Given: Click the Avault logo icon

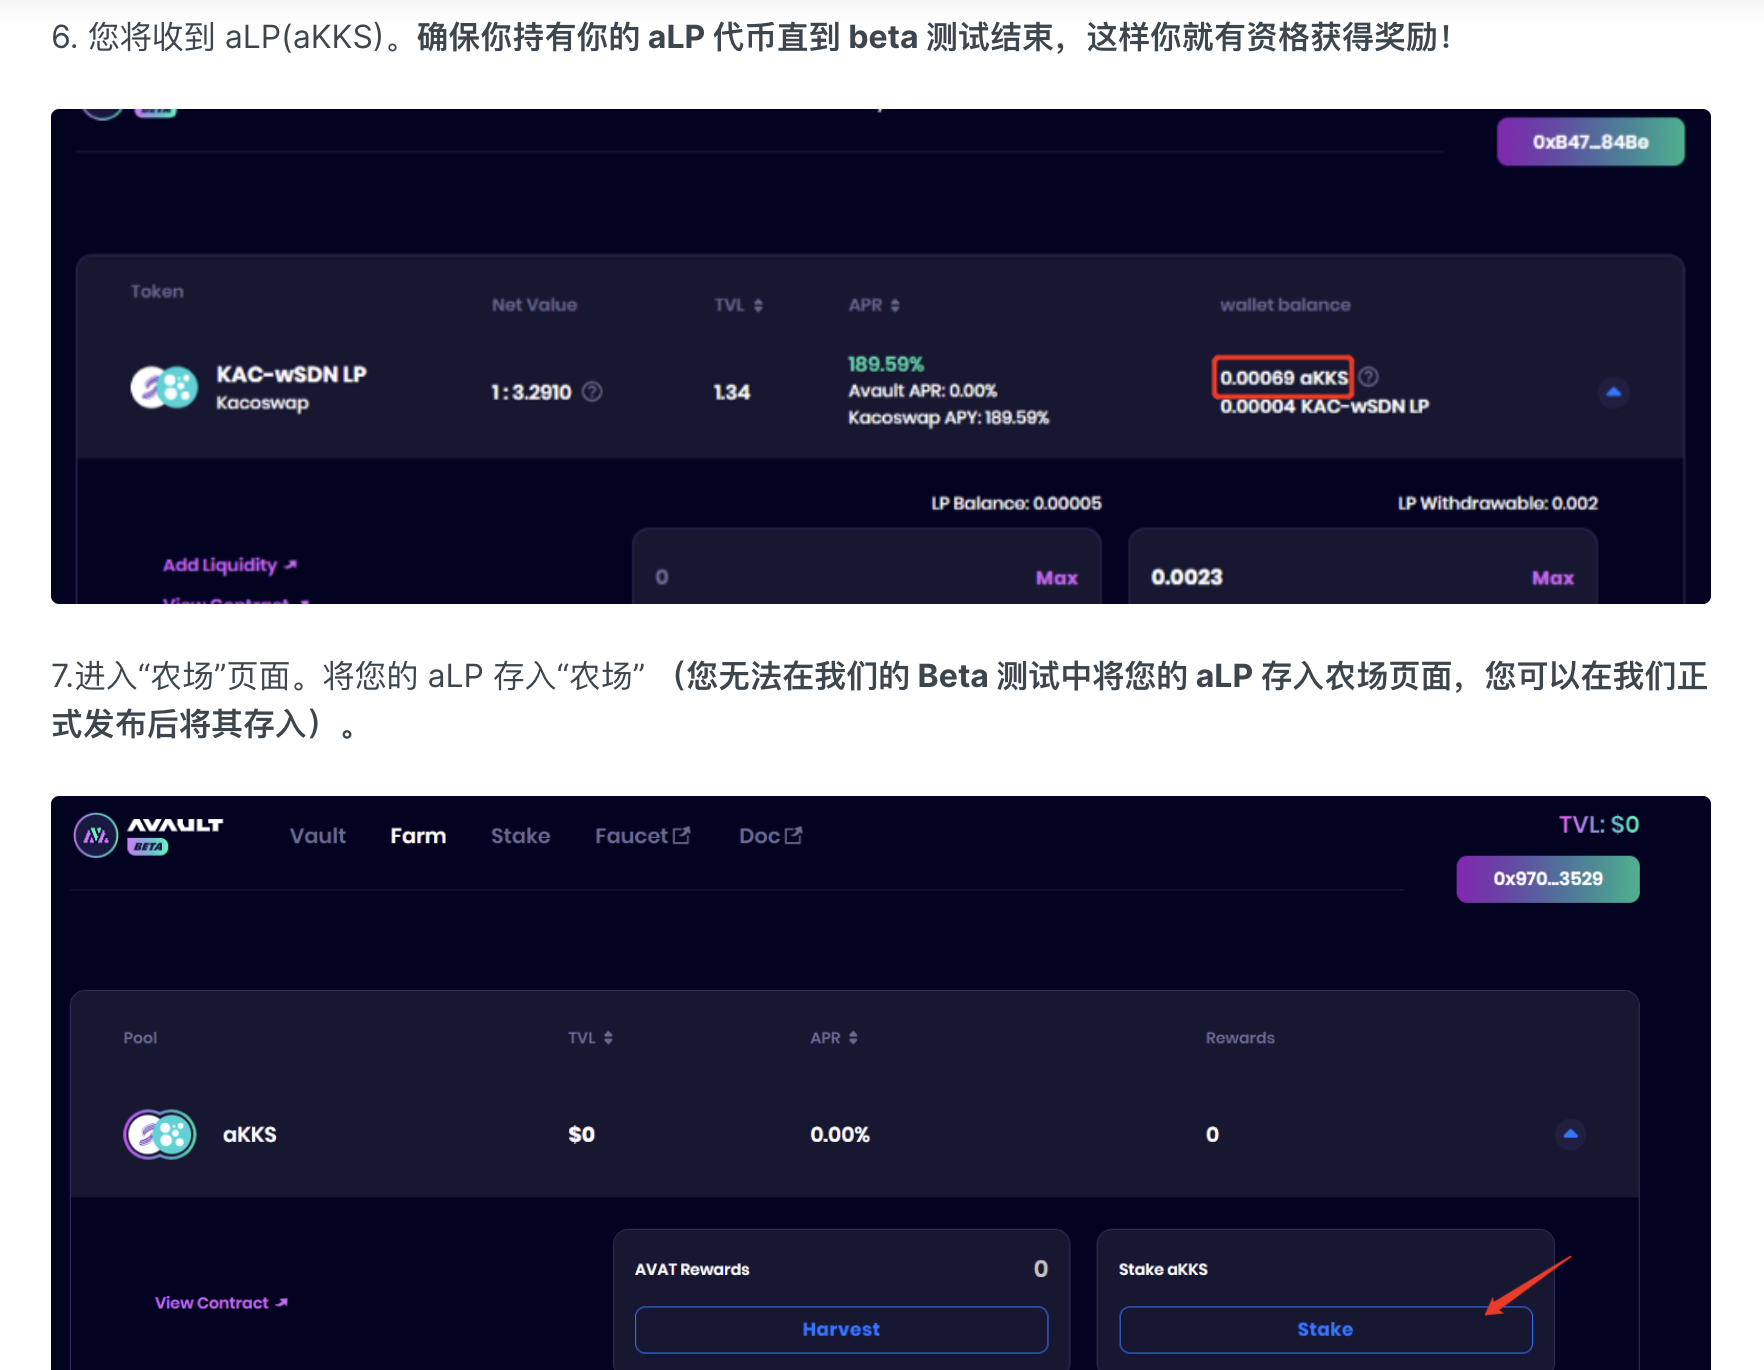Looking at the screenshot, I should click(x=97, y=835).
